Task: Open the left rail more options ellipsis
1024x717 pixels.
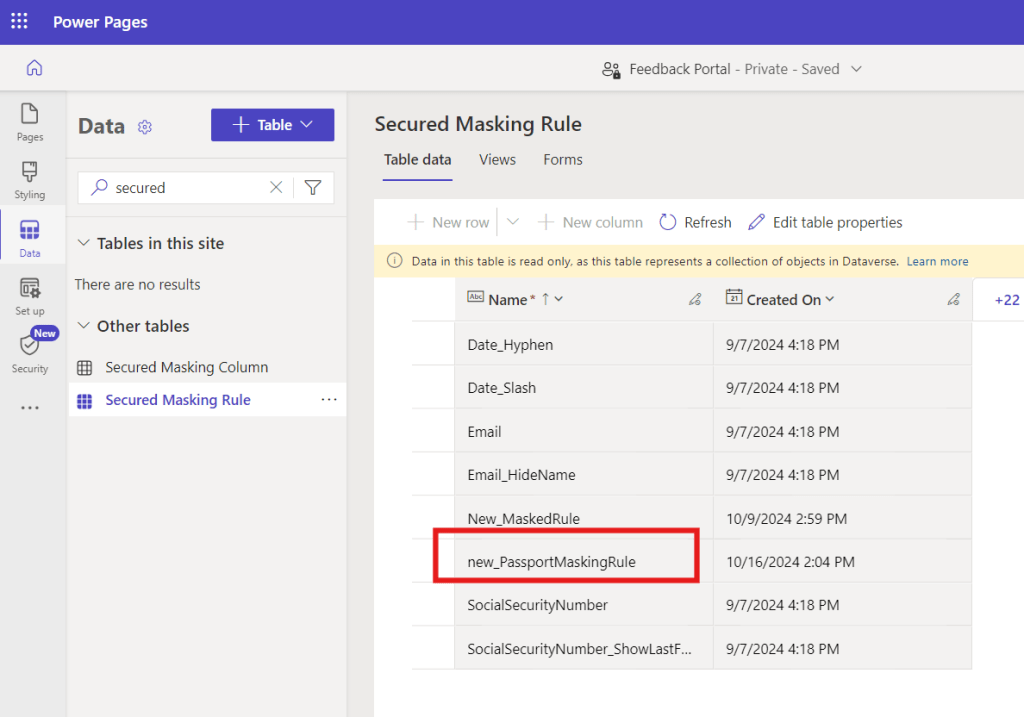Action: 30,408
